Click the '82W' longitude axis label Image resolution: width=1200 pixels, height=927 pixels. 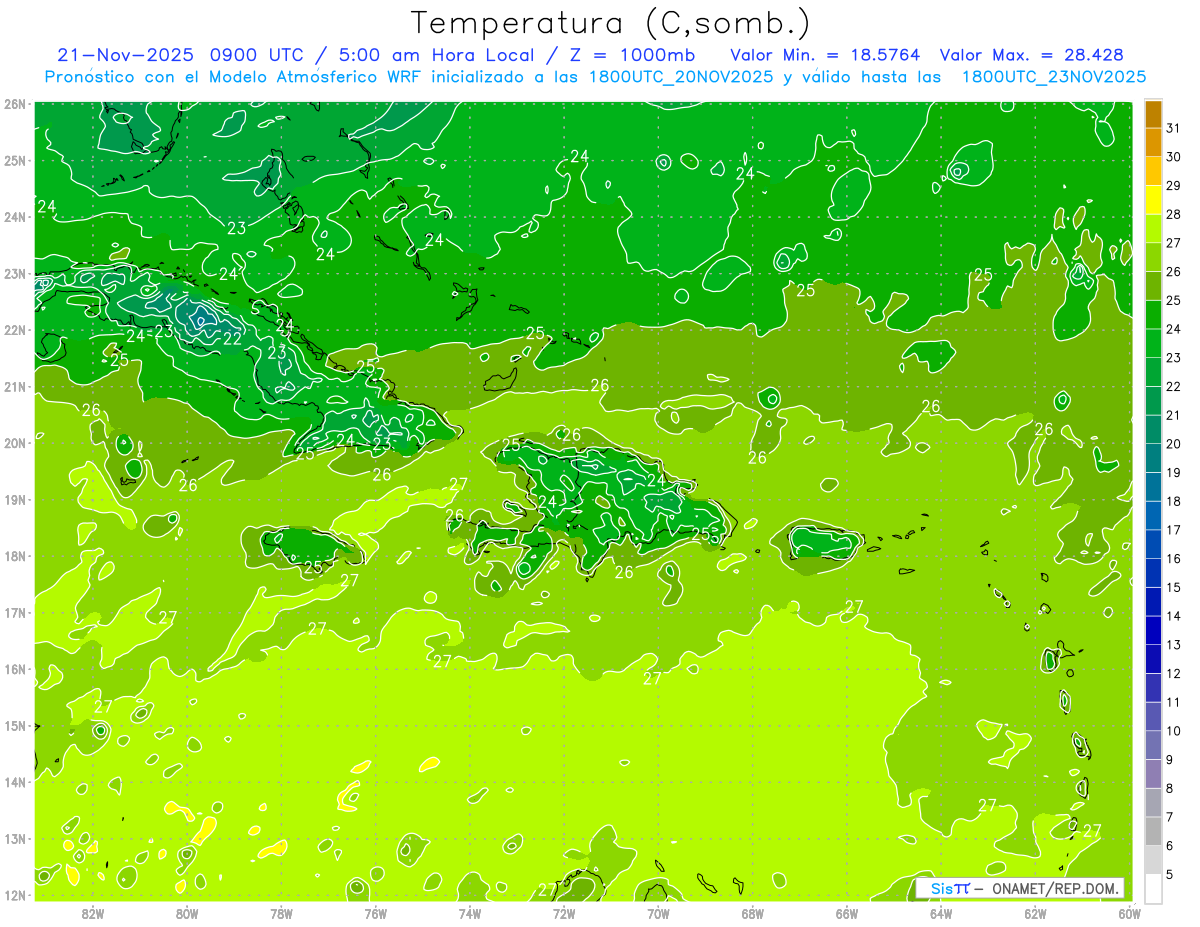coord(93,913)
